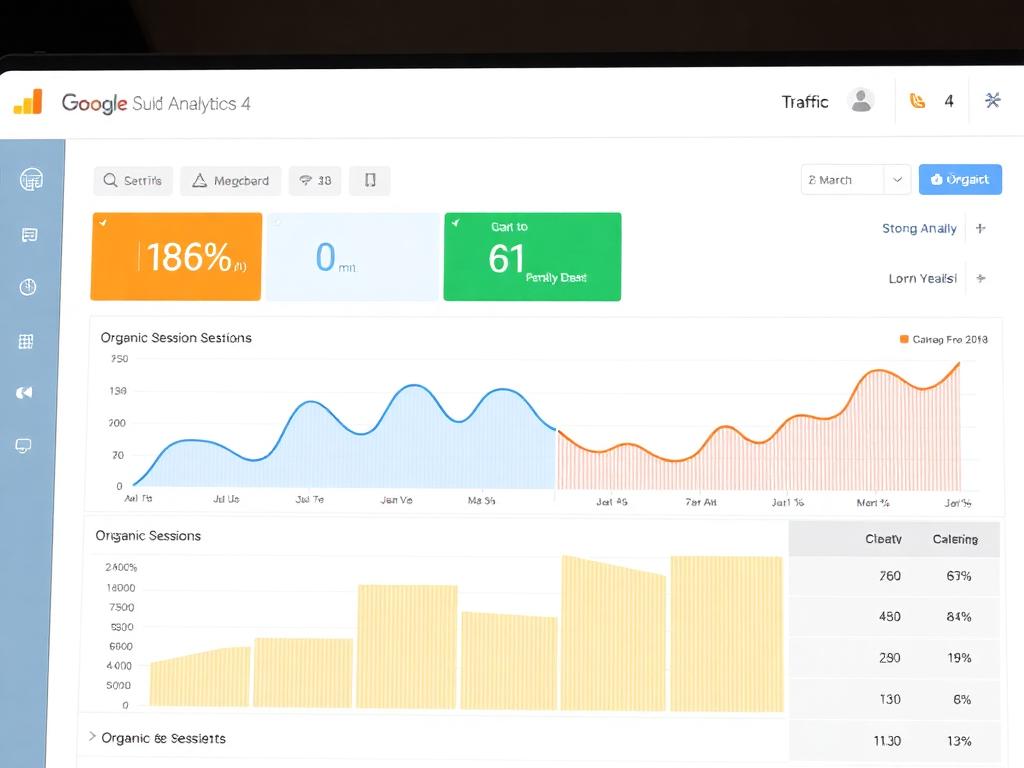This screenshot has width=1024, height=768.
Task: Click the 130 table cell
Action: pos(889,699)
